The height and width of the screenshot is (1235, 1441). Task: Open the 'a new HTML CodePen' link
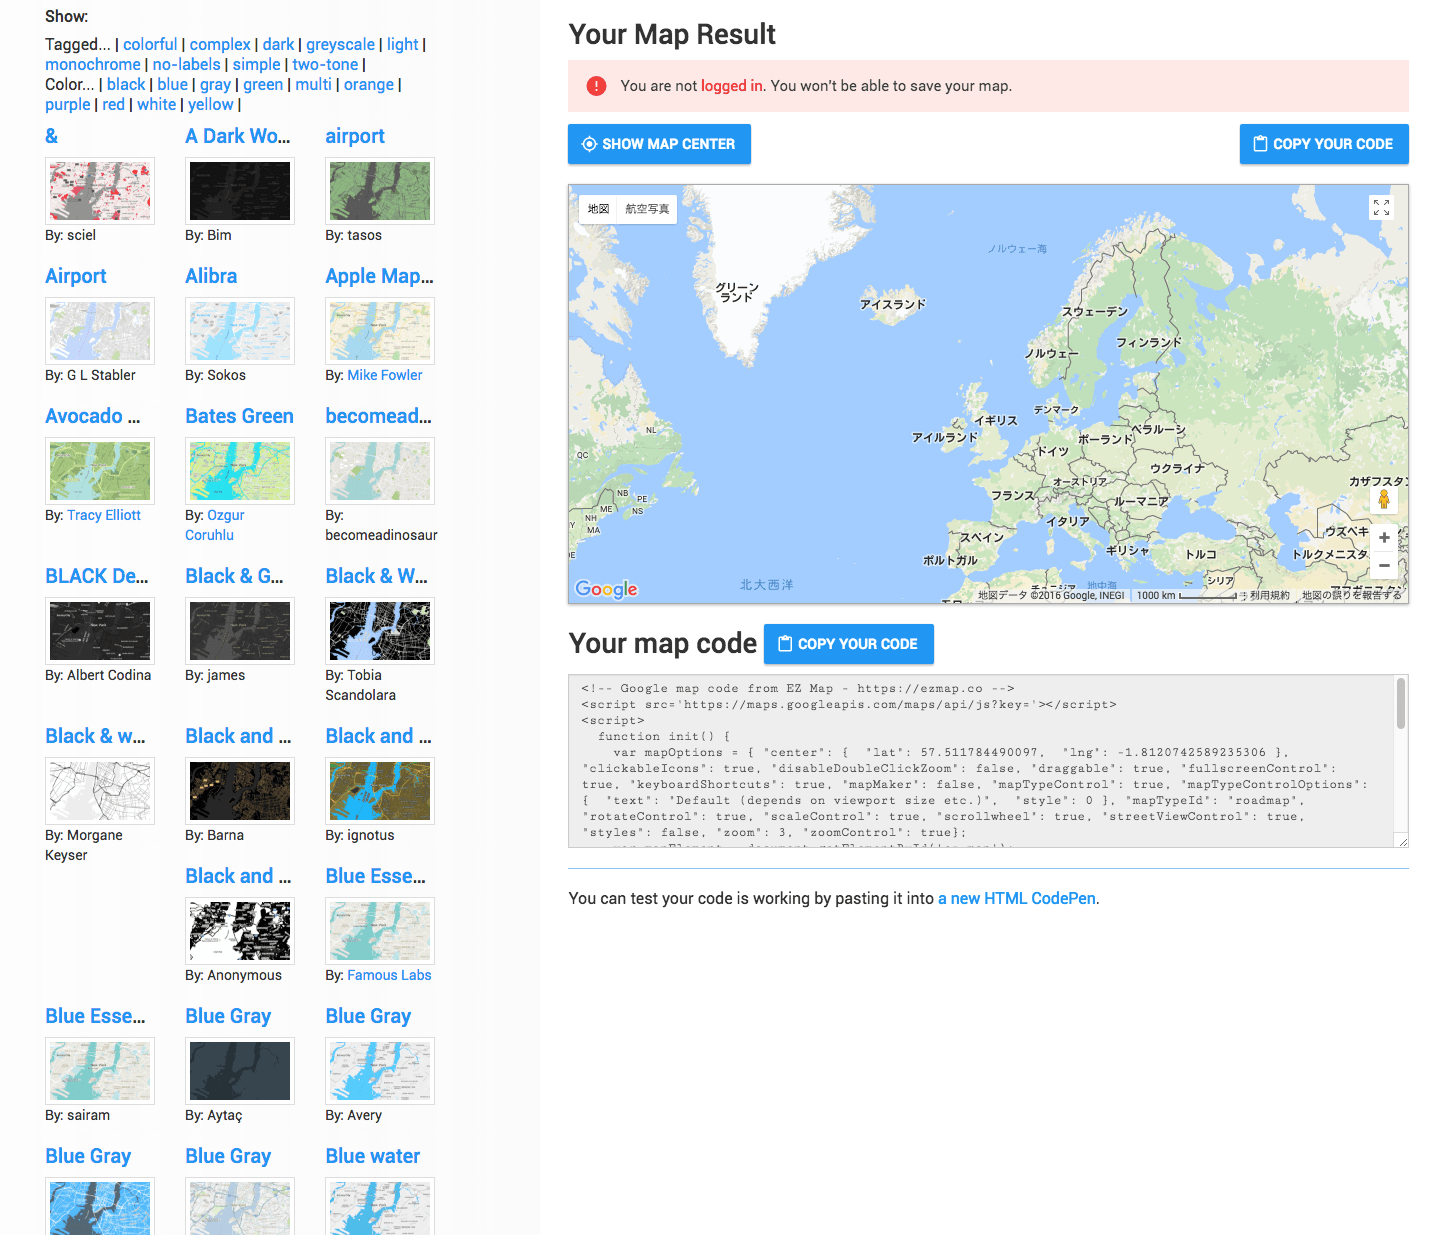pyautogui.click(x=1016, y=898)
